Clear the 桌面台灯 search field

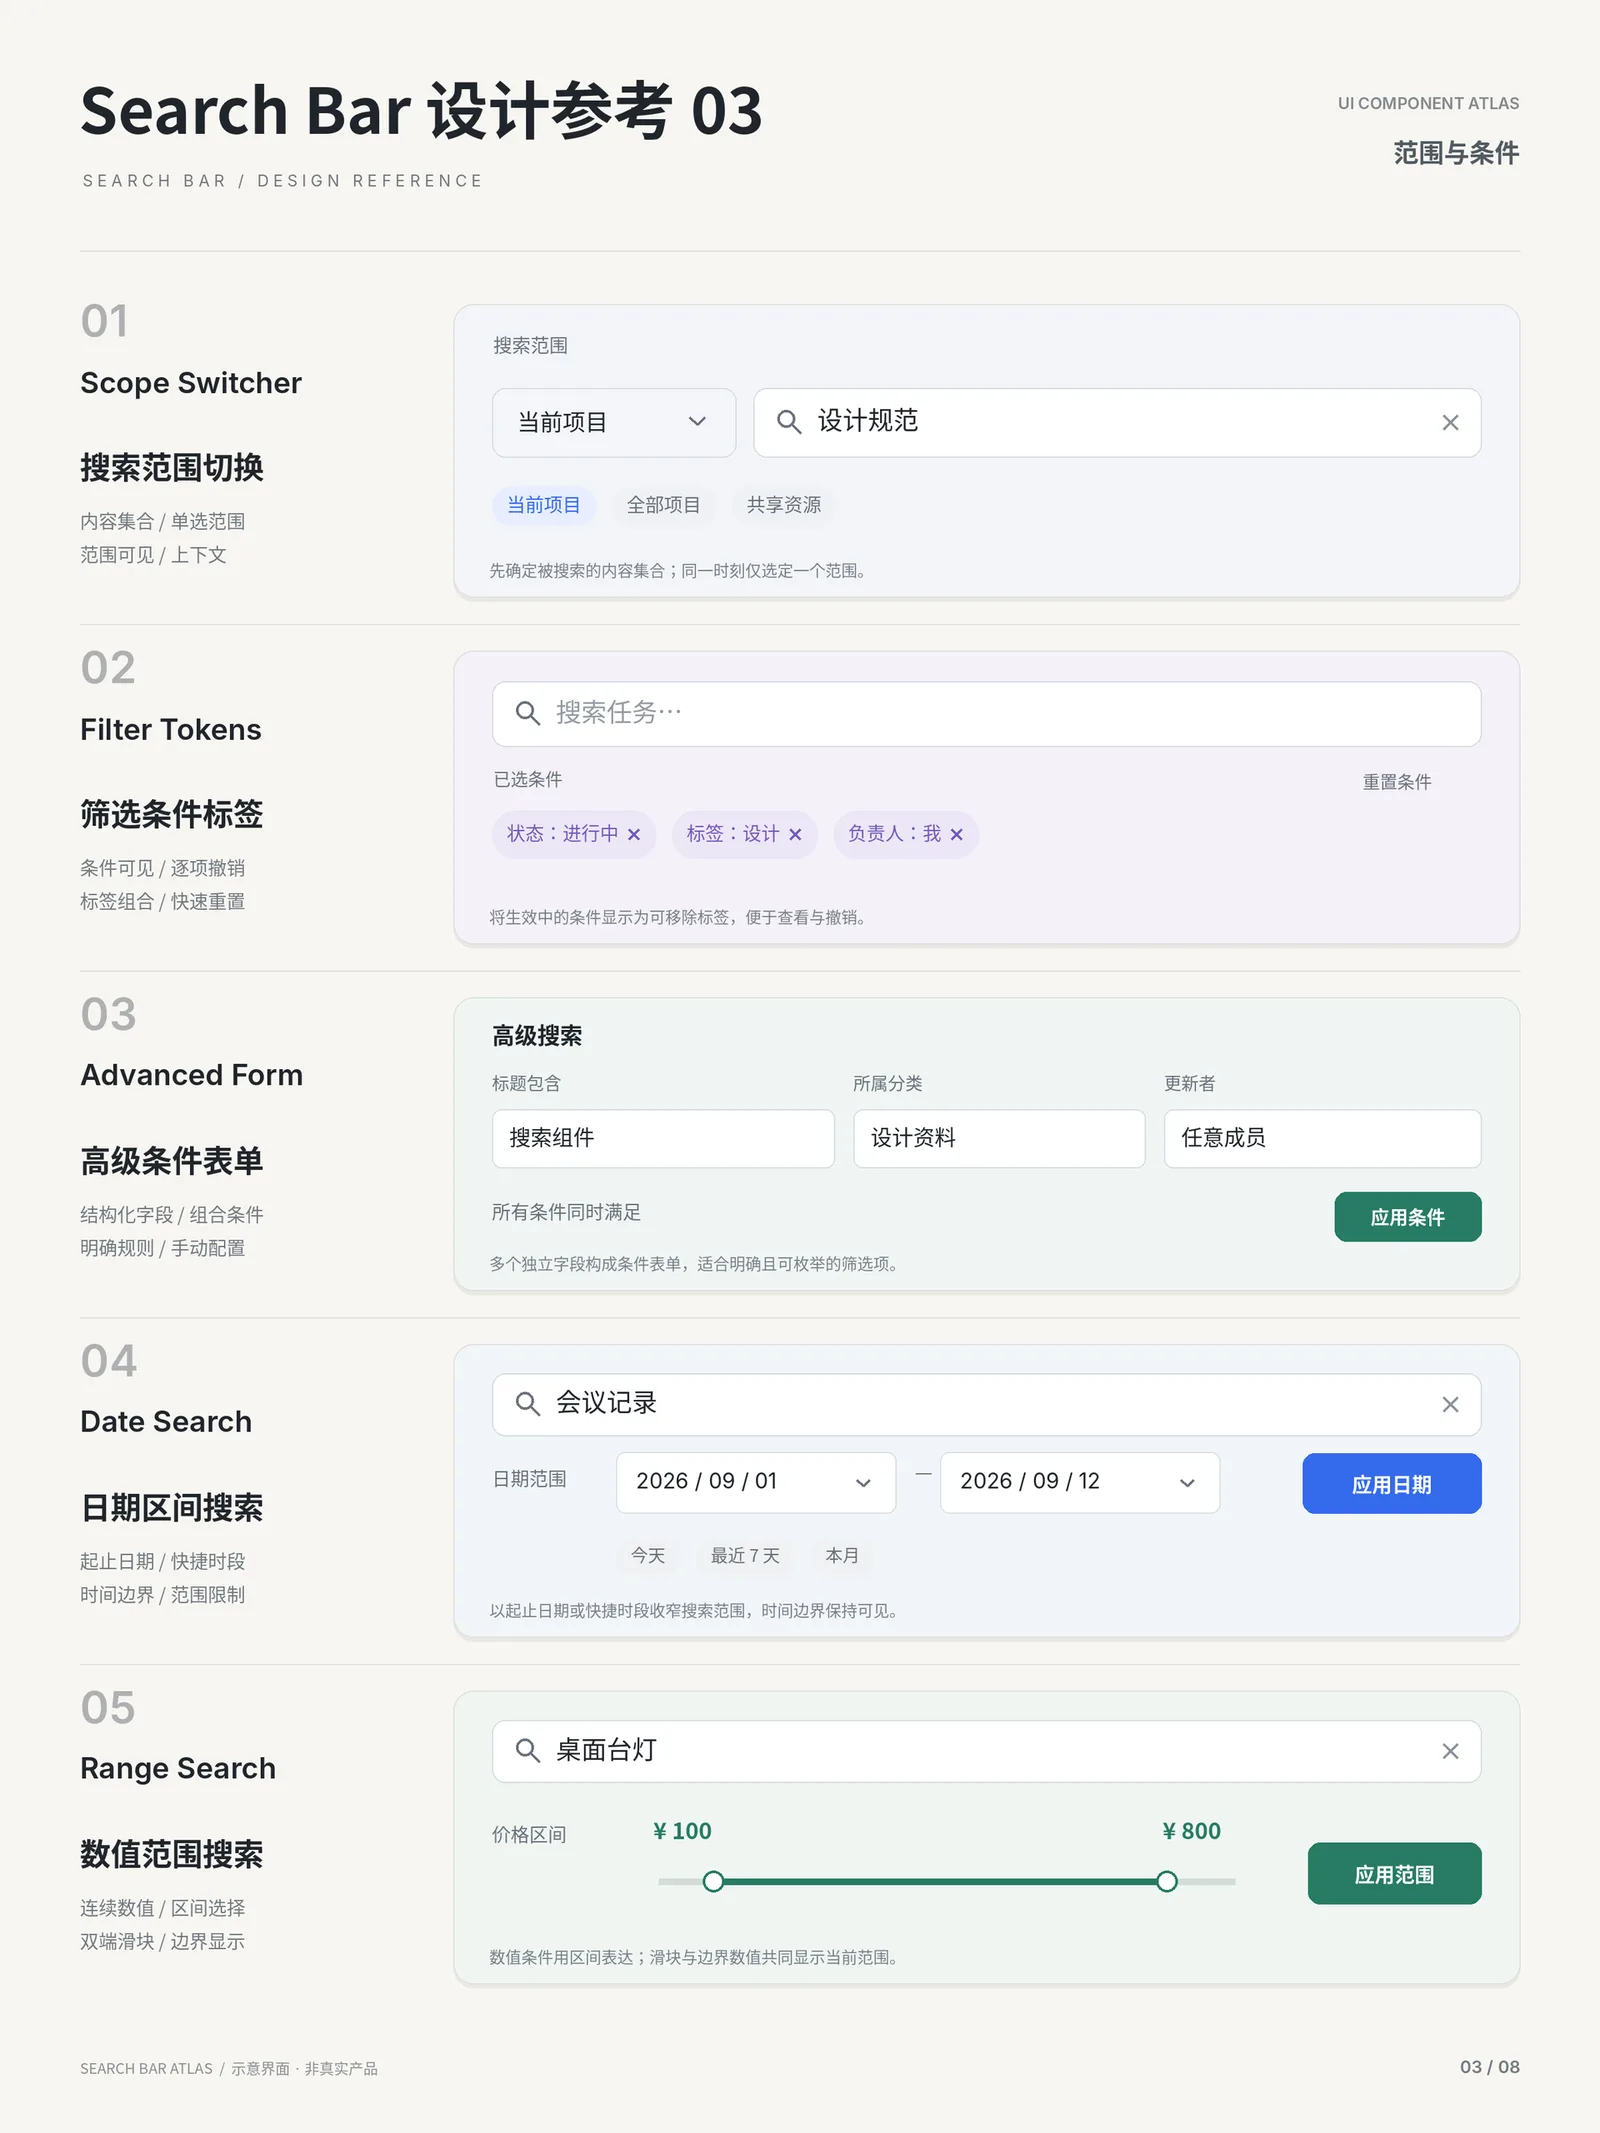click(x=1450, y=1751)
